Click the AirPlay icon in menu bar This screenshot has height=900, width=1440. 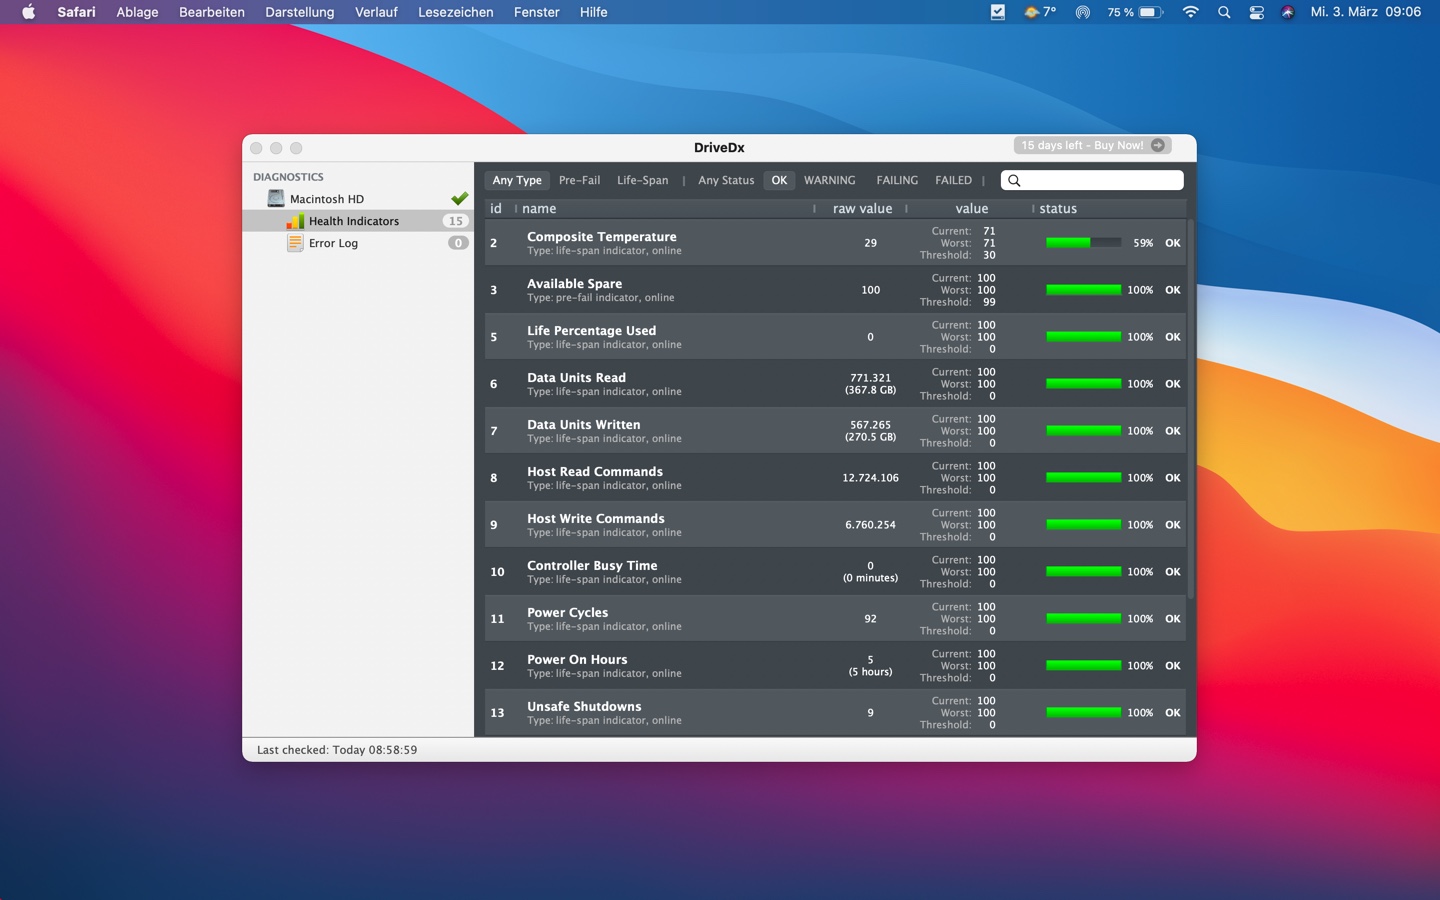[x=1083, y=12]
